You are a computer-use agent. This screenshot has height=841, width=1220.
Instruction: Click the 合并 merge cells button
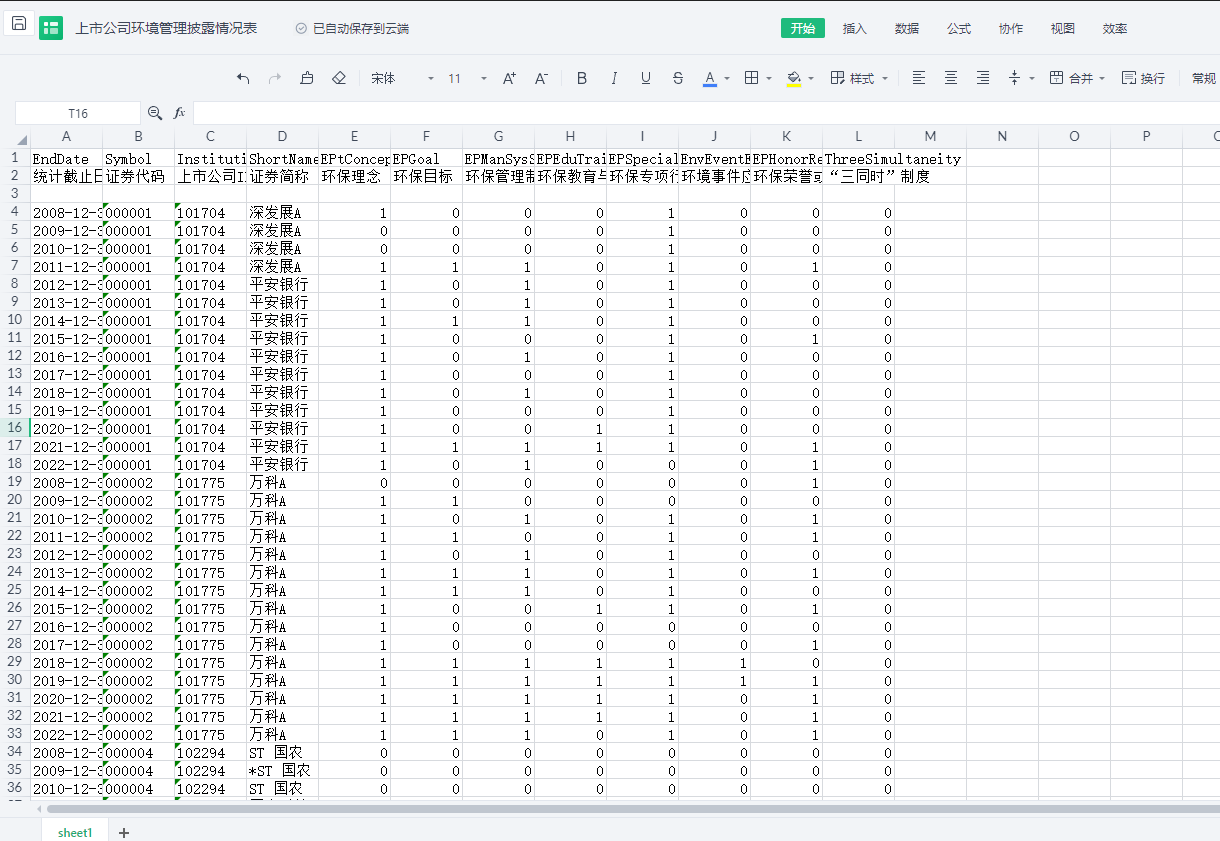(x=1071, y=78)
